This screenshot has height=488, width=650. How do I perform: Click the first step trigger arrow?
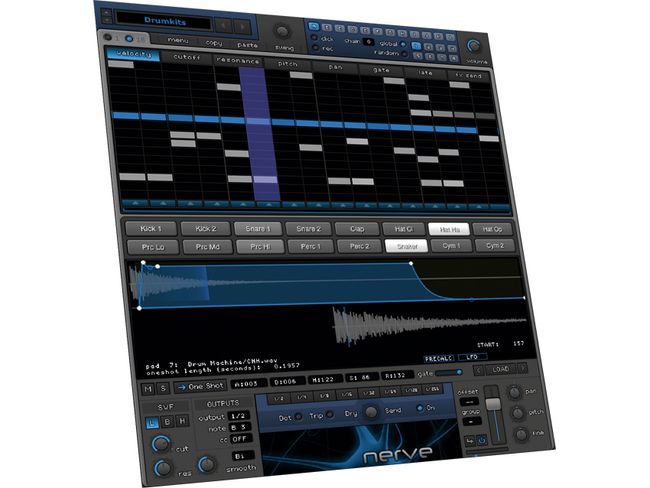click(136, 203)
